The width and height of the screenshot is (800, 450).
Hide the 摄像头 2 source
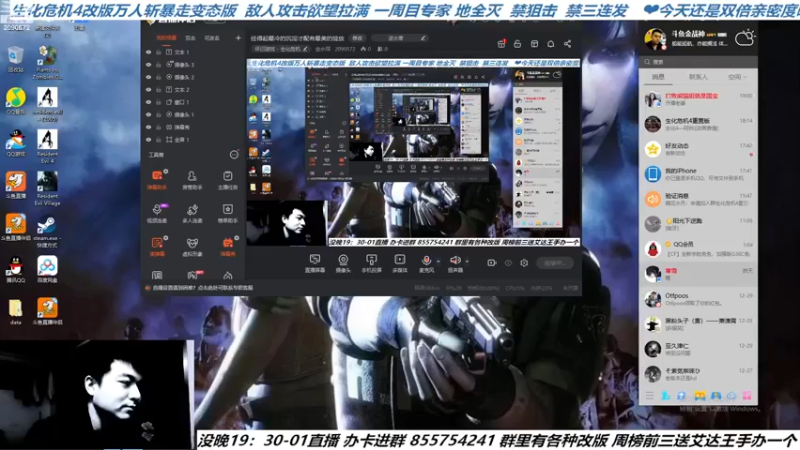coord(148,77)
